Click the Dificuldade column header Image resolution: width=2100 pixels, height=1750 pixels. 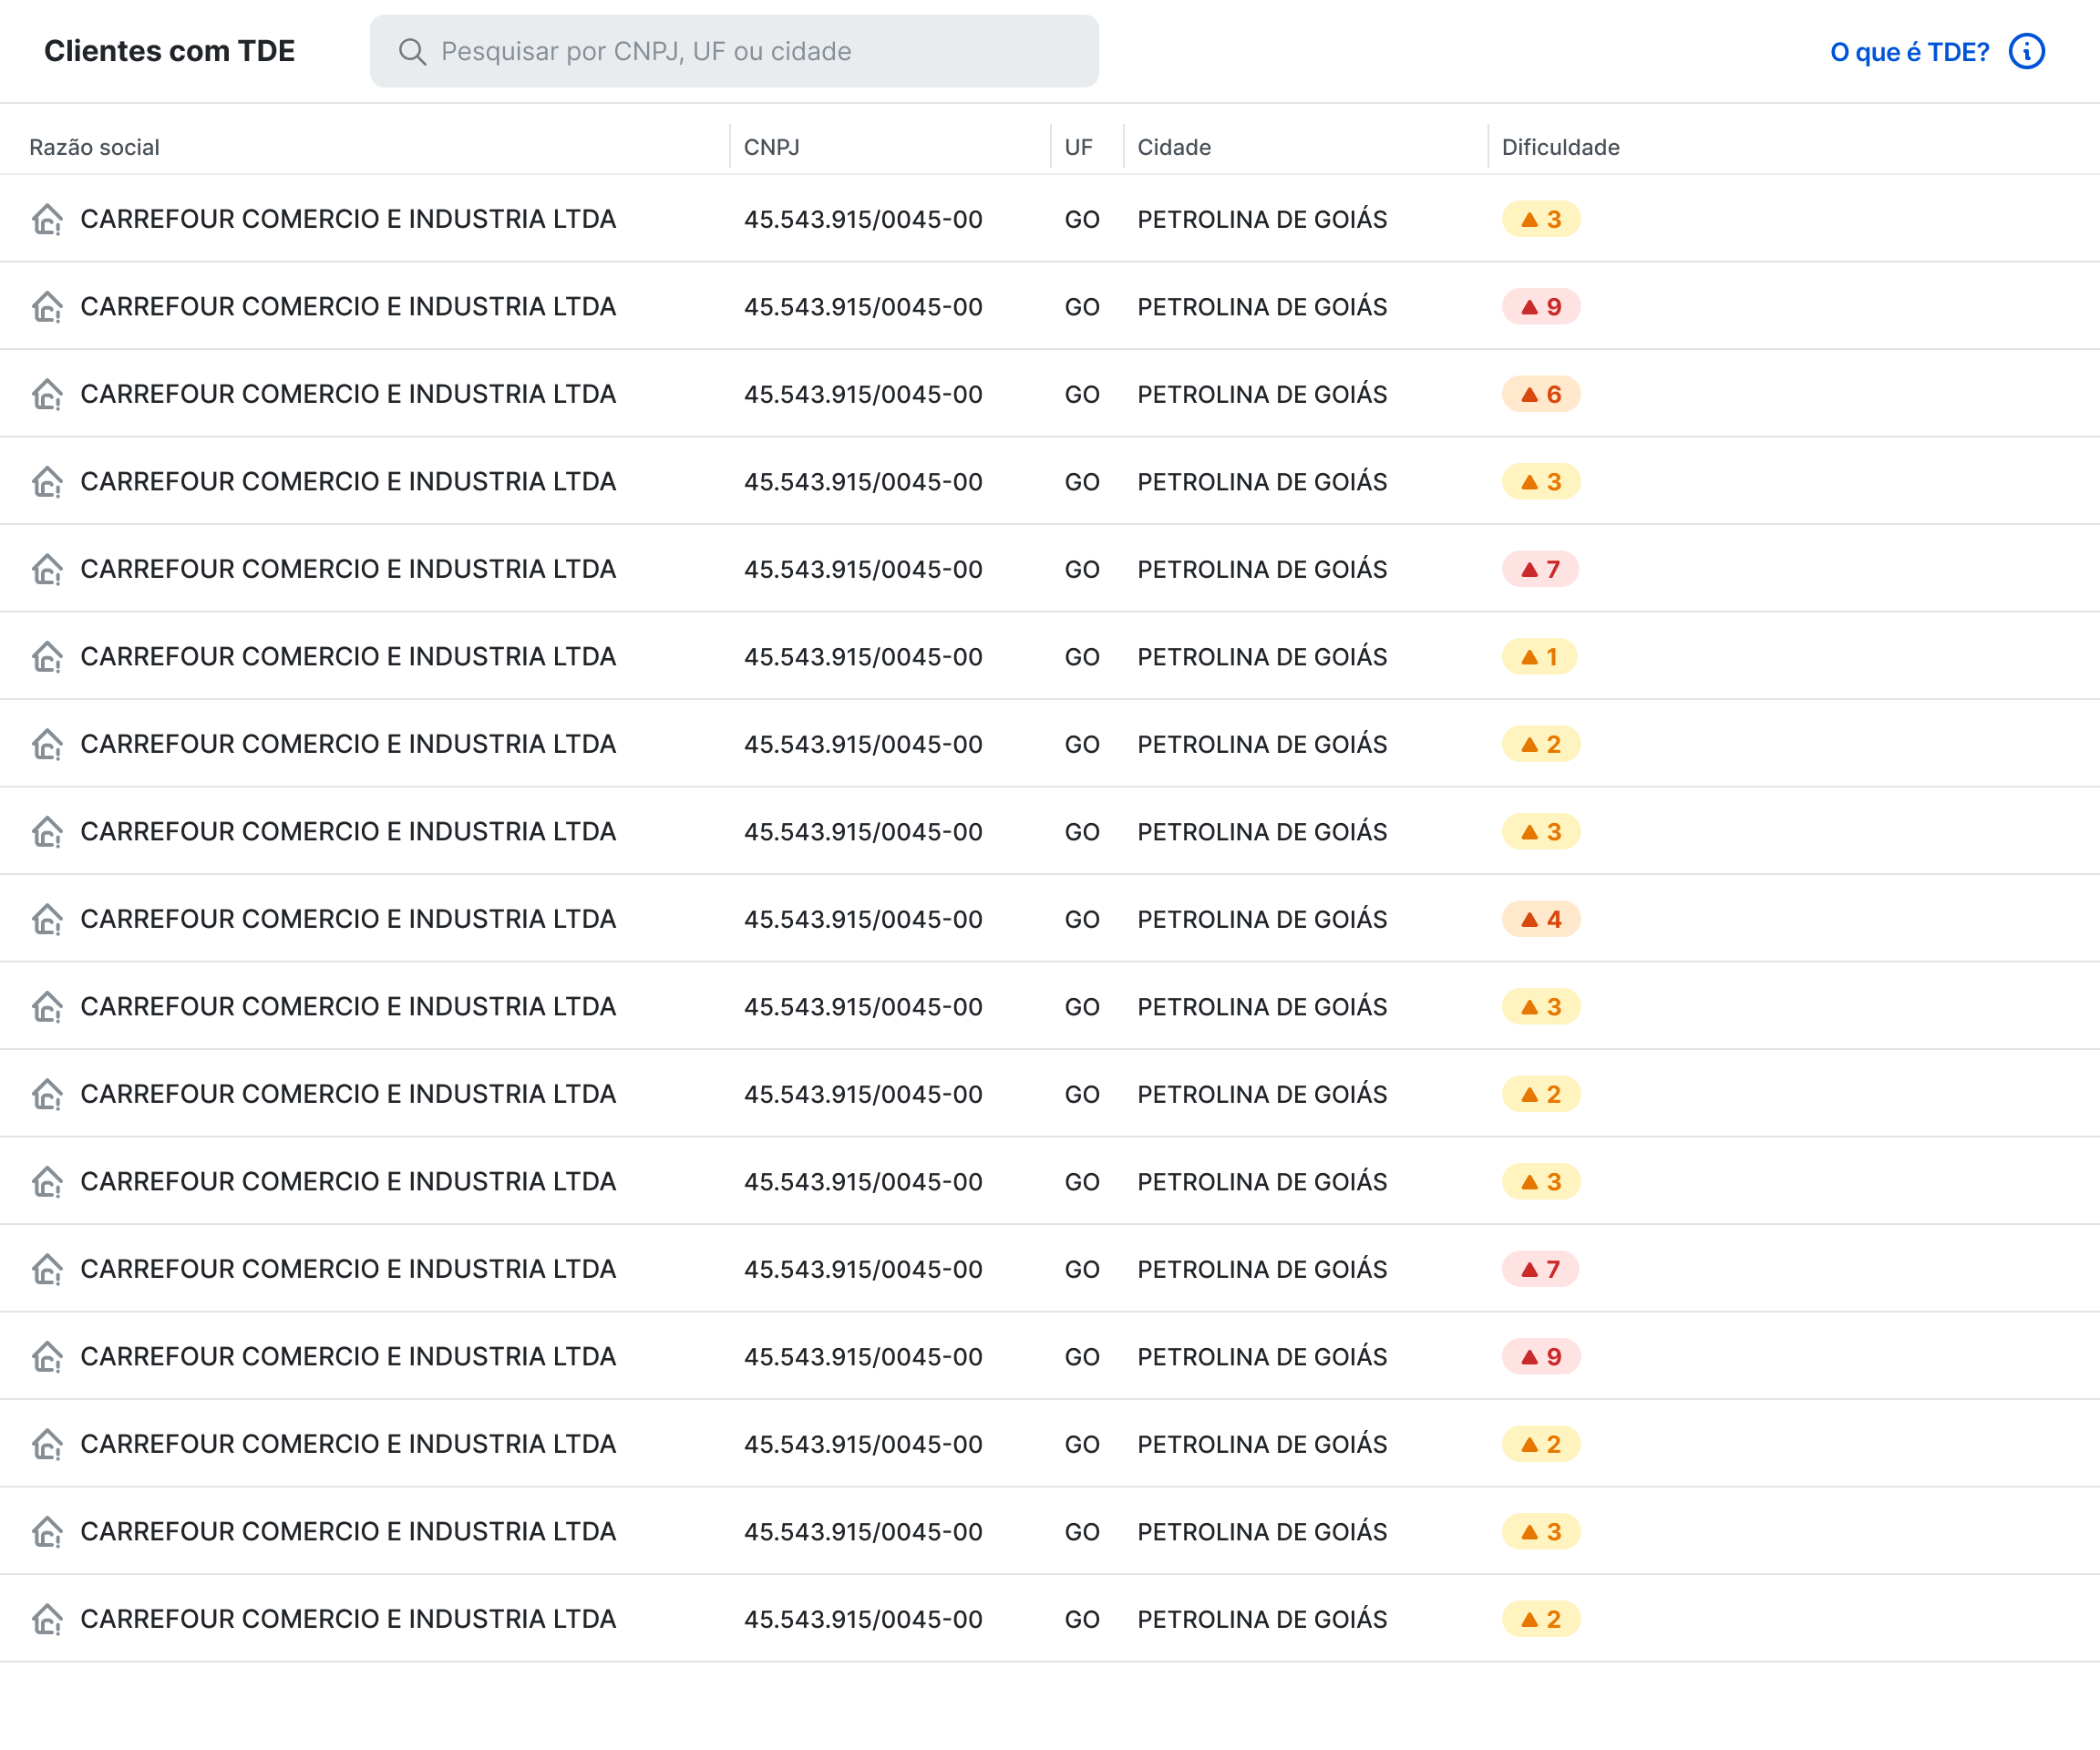pos(1560,147)
